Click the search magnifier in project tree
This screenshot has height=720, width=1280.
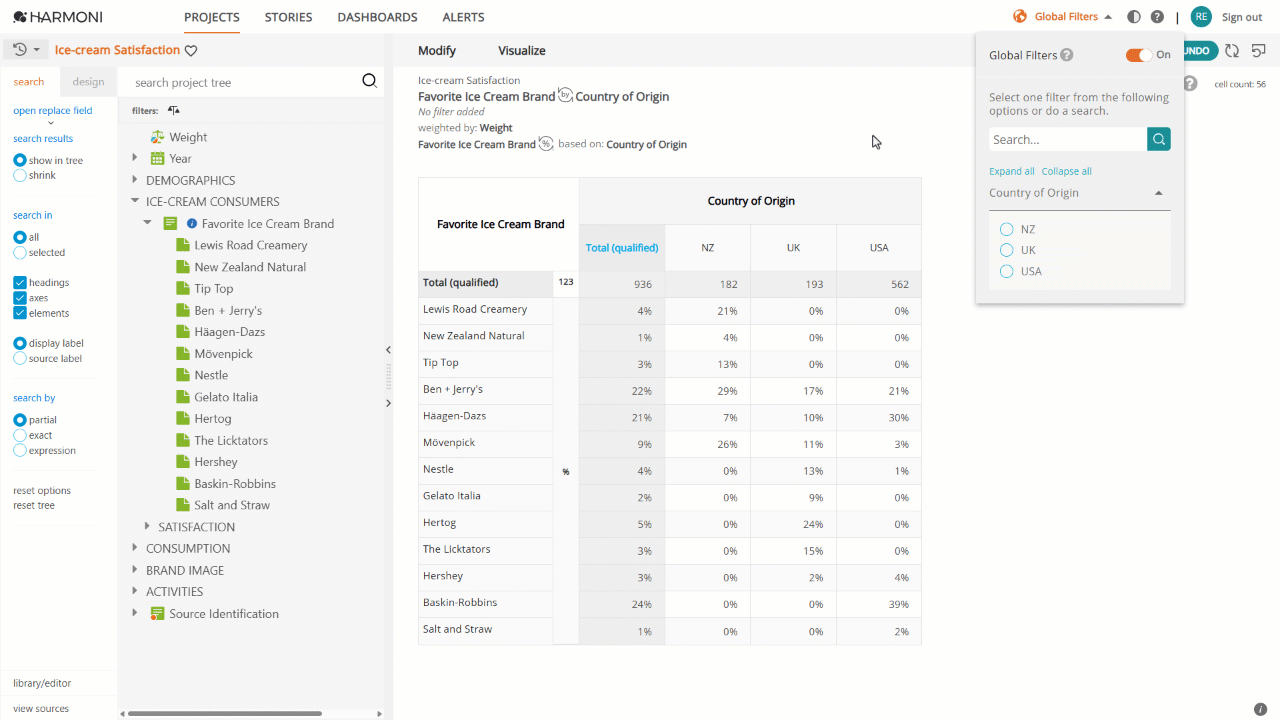(369, 82)
